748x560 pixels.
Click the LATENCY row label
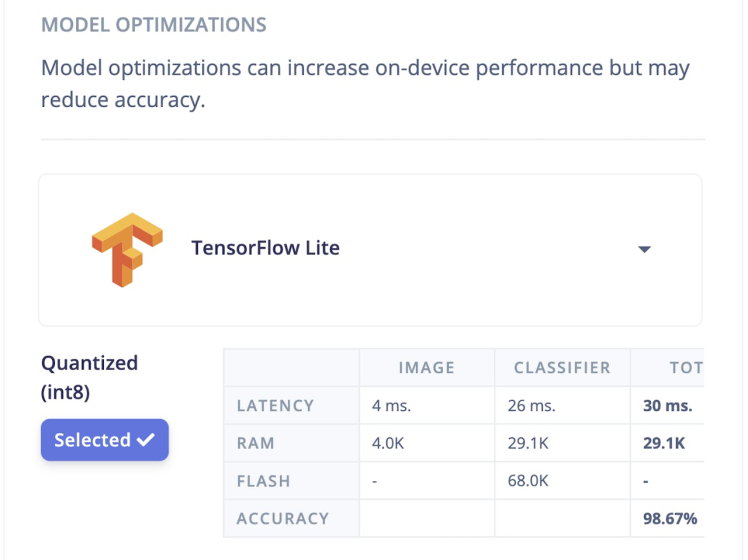pos(275,406)
